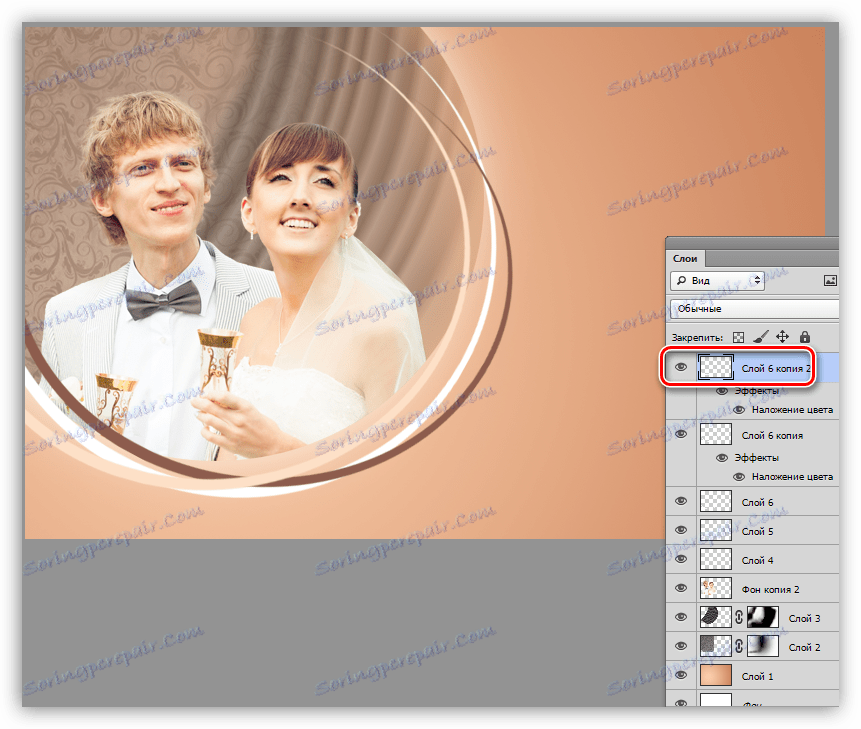861x729 pixels.
Task: Enable lock position move icon
Action: pyautogui.click(x=782, y=337)
